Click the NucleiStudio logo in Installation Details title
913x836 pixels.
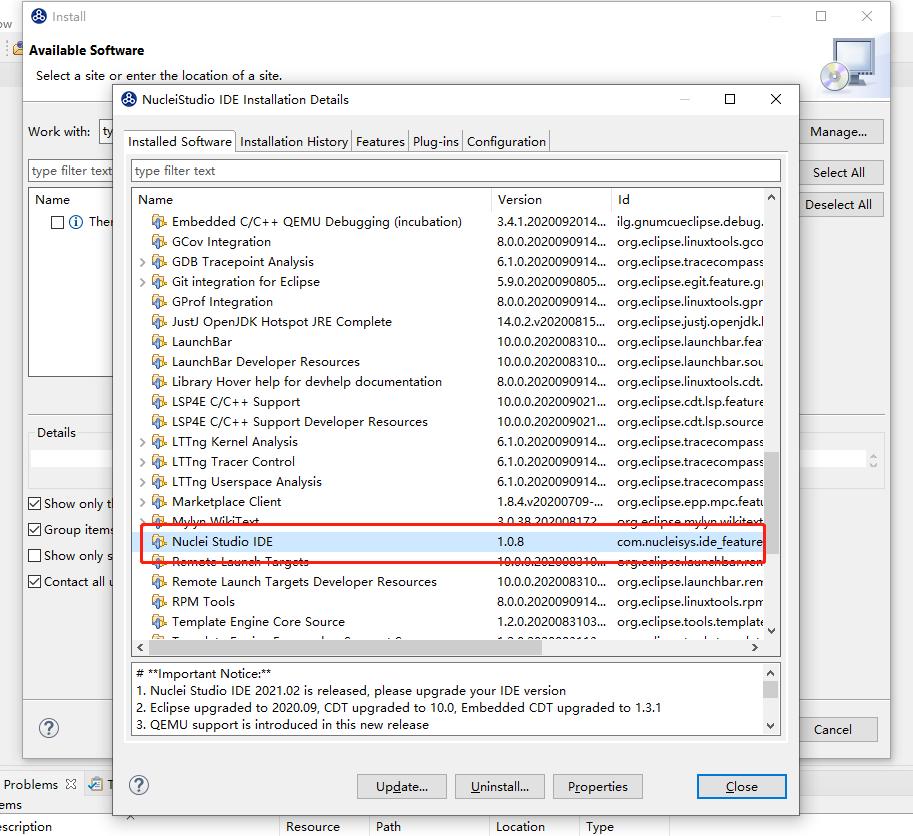click(x=129, y=100)
